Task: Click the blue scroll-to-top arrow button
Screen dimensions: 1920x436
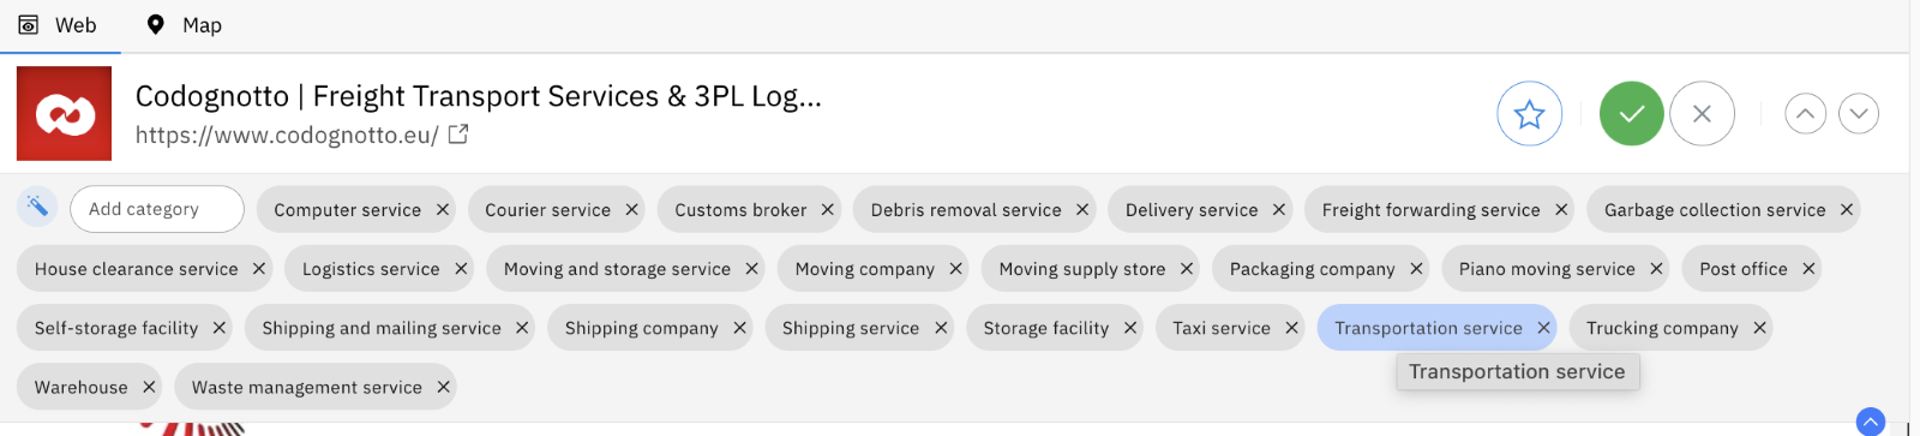Action: pyautogui.click(x=1870, y=421)
